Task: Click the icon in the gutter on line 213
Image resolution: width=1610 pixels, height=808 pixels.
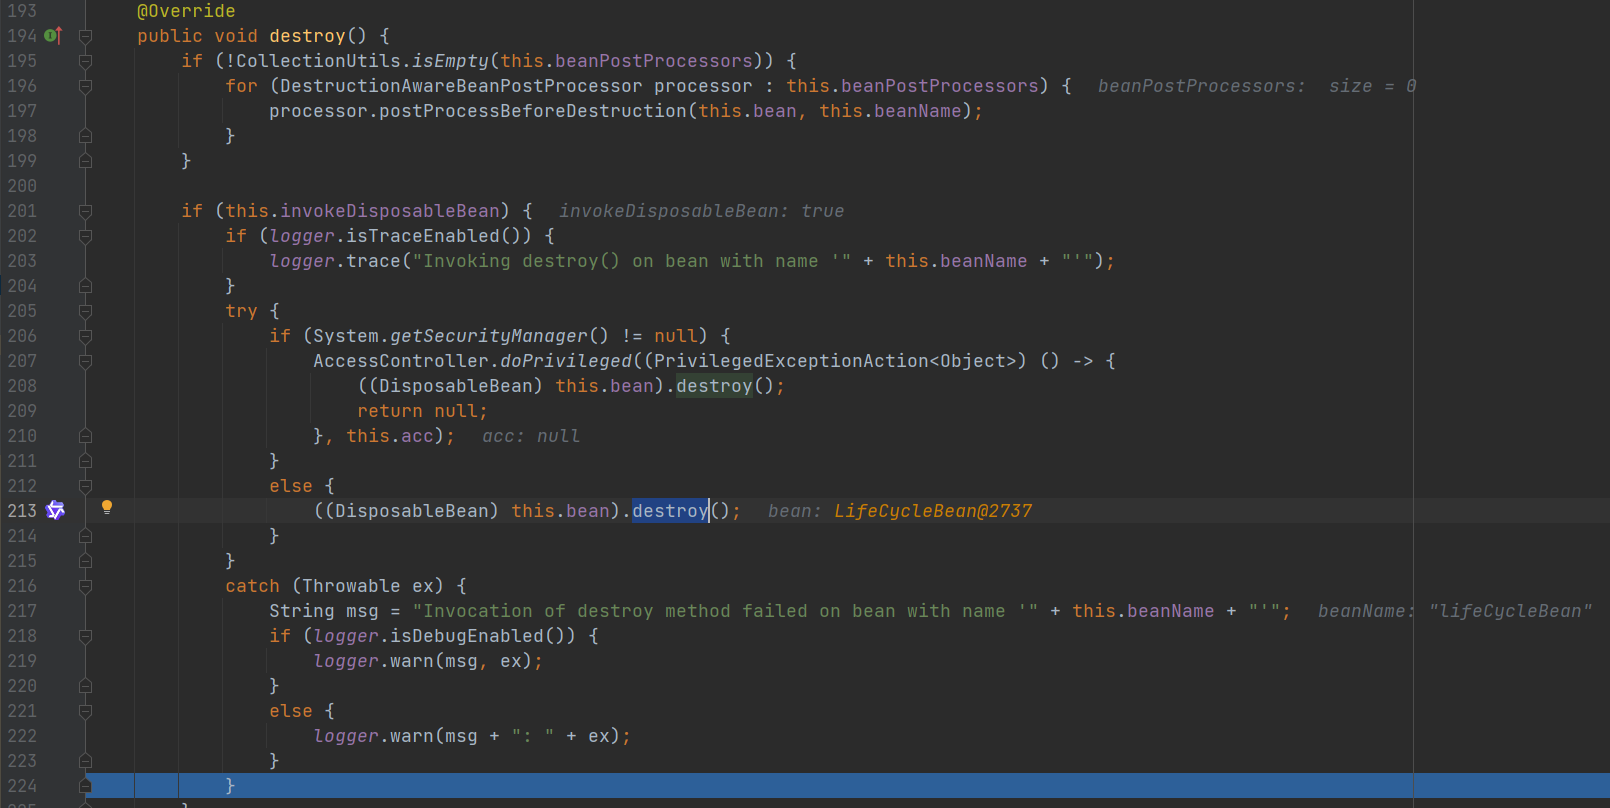Action: click(x=55, y=511)
